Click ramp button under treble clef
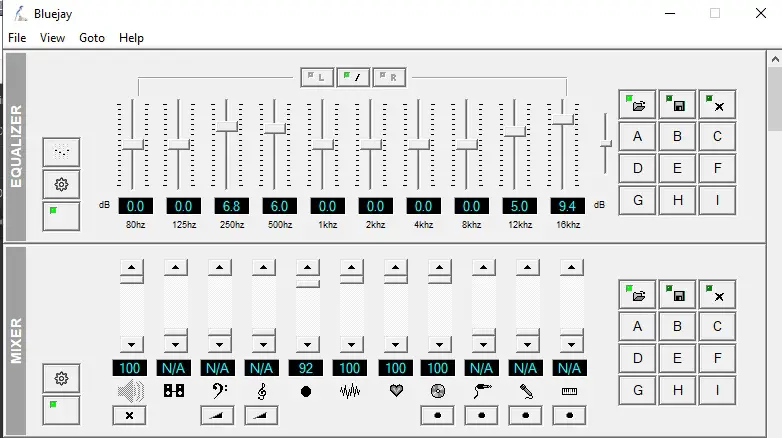Image resolution: width=782 pixels, height=438 pixels. coord(261,416)
